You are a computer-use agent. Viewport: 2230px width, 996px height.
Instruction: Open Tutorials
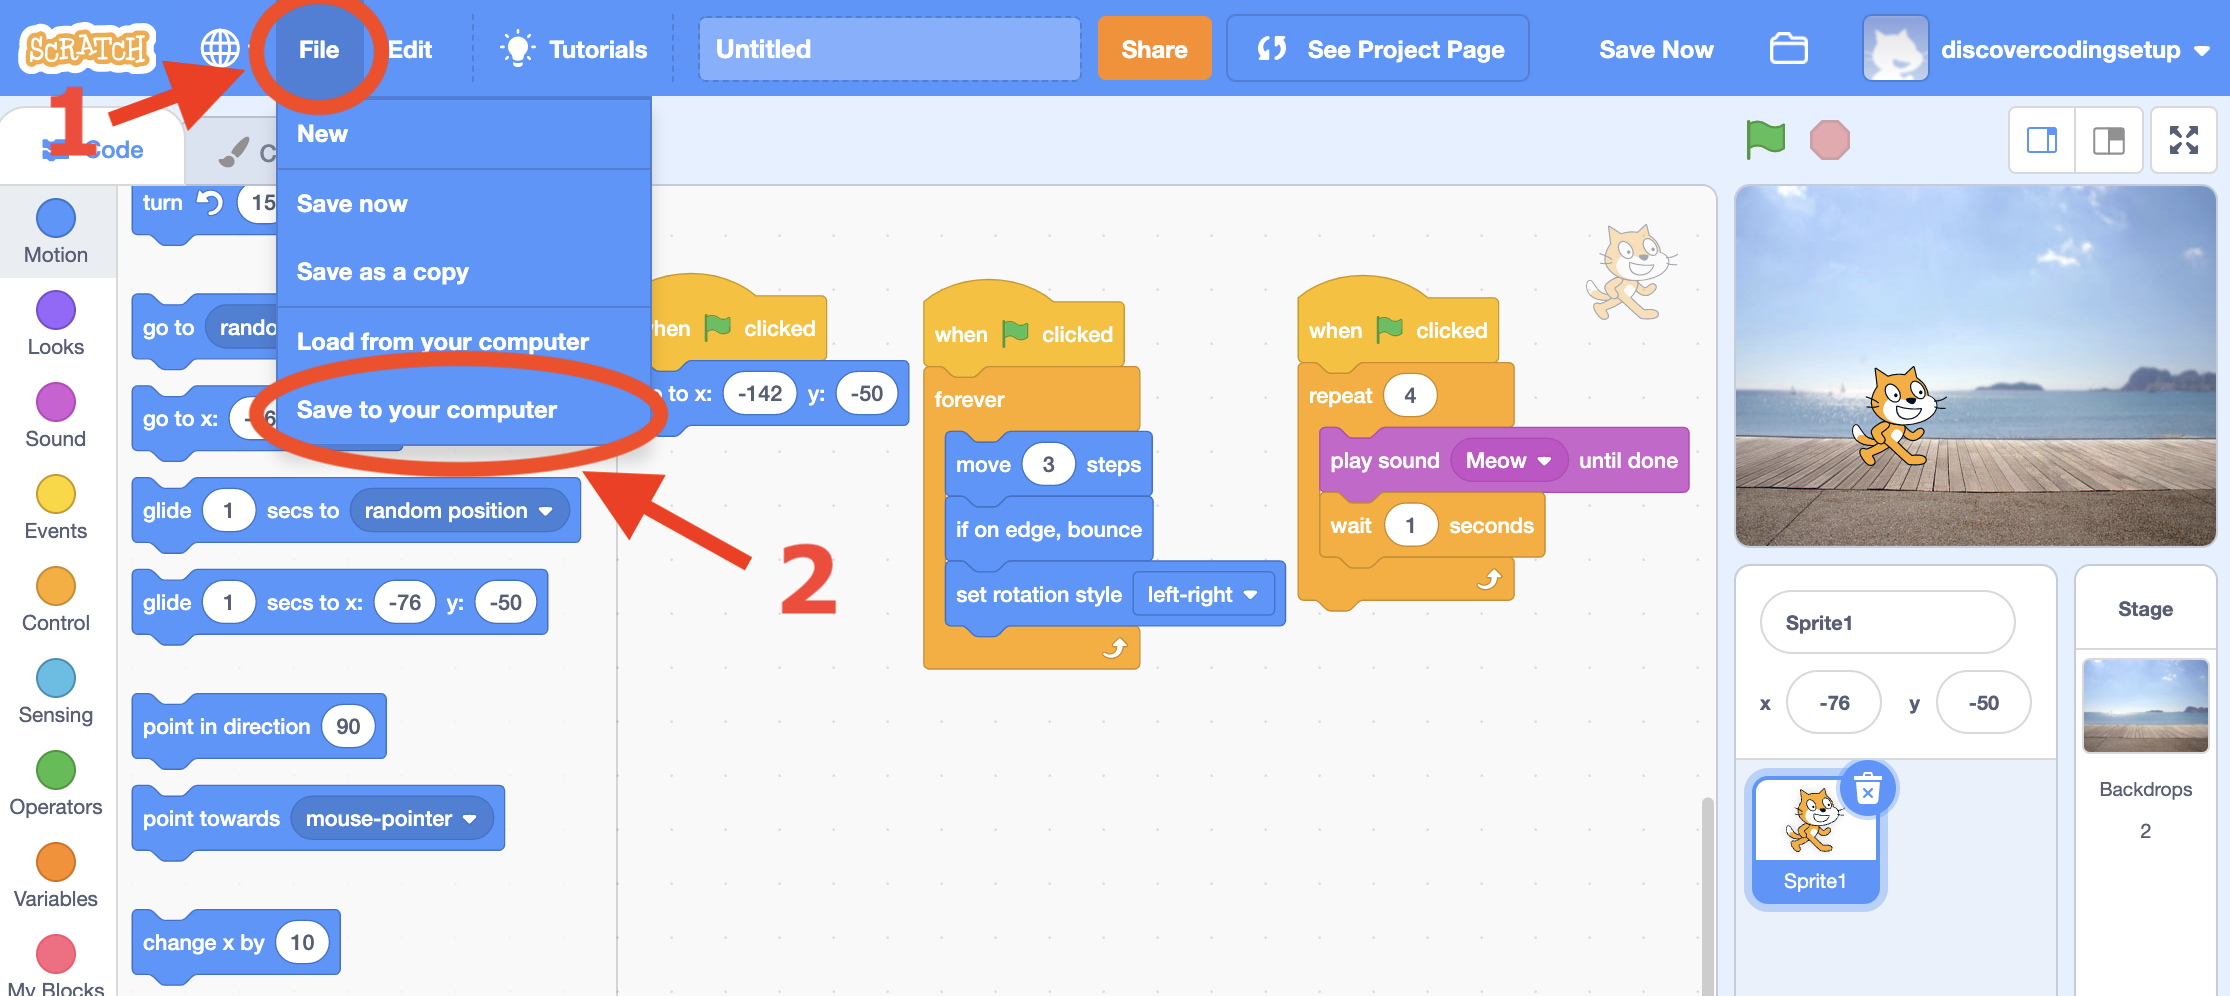coord(574,49)
